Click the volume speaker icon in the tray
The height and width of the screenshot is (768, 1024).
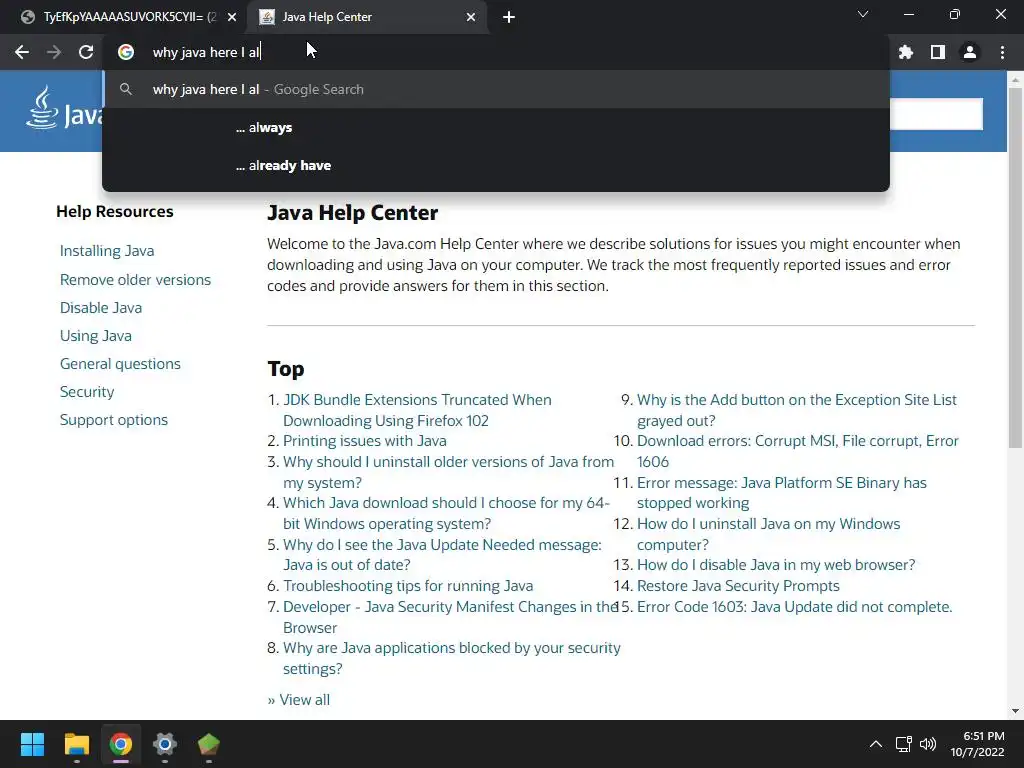[x=927, y=744]
